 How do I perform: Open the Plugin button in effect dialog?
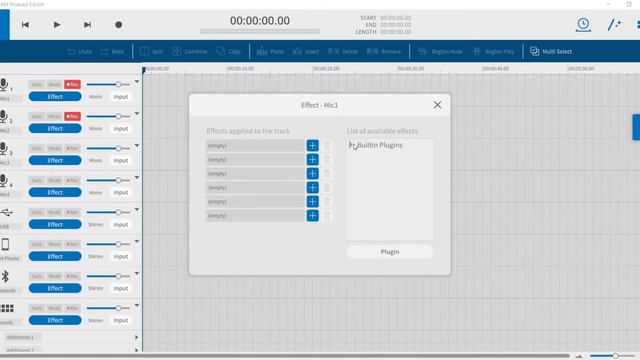click(390, 252)
